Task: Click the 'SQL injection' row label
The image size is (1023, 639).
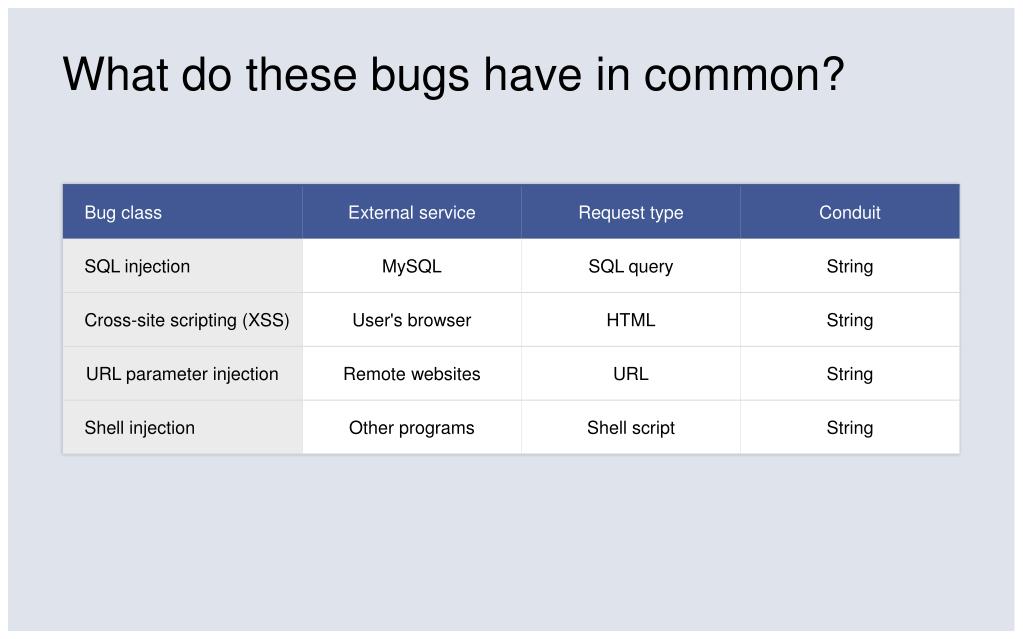Action: tap(183, 266)
